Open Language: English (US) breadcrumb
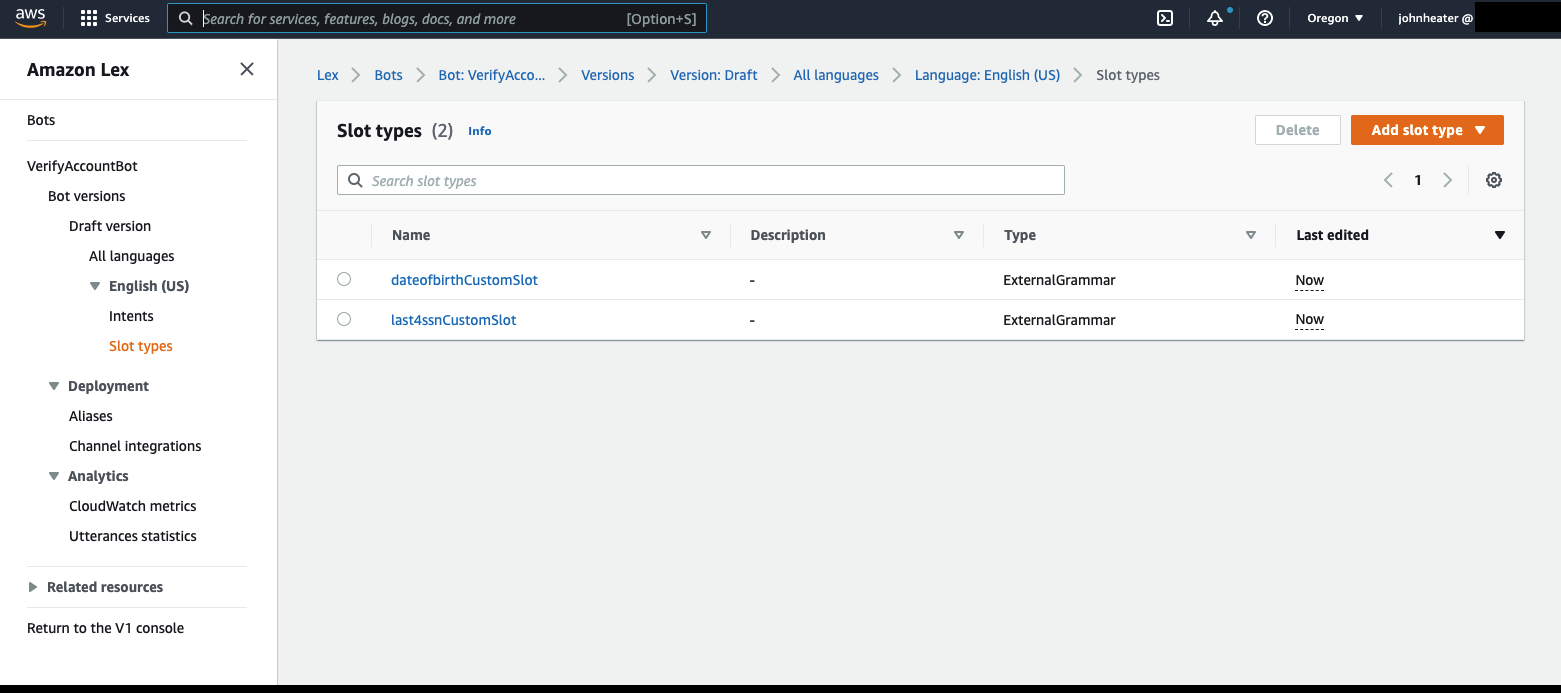This screenshot has width=1561, height=693. click(x=988, y=75)
